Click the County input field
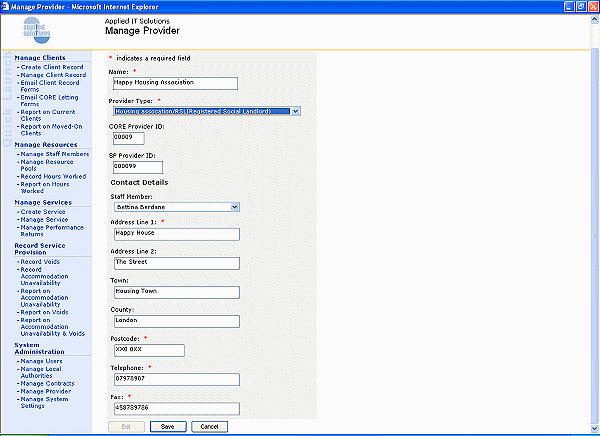 tap(177, 322)
